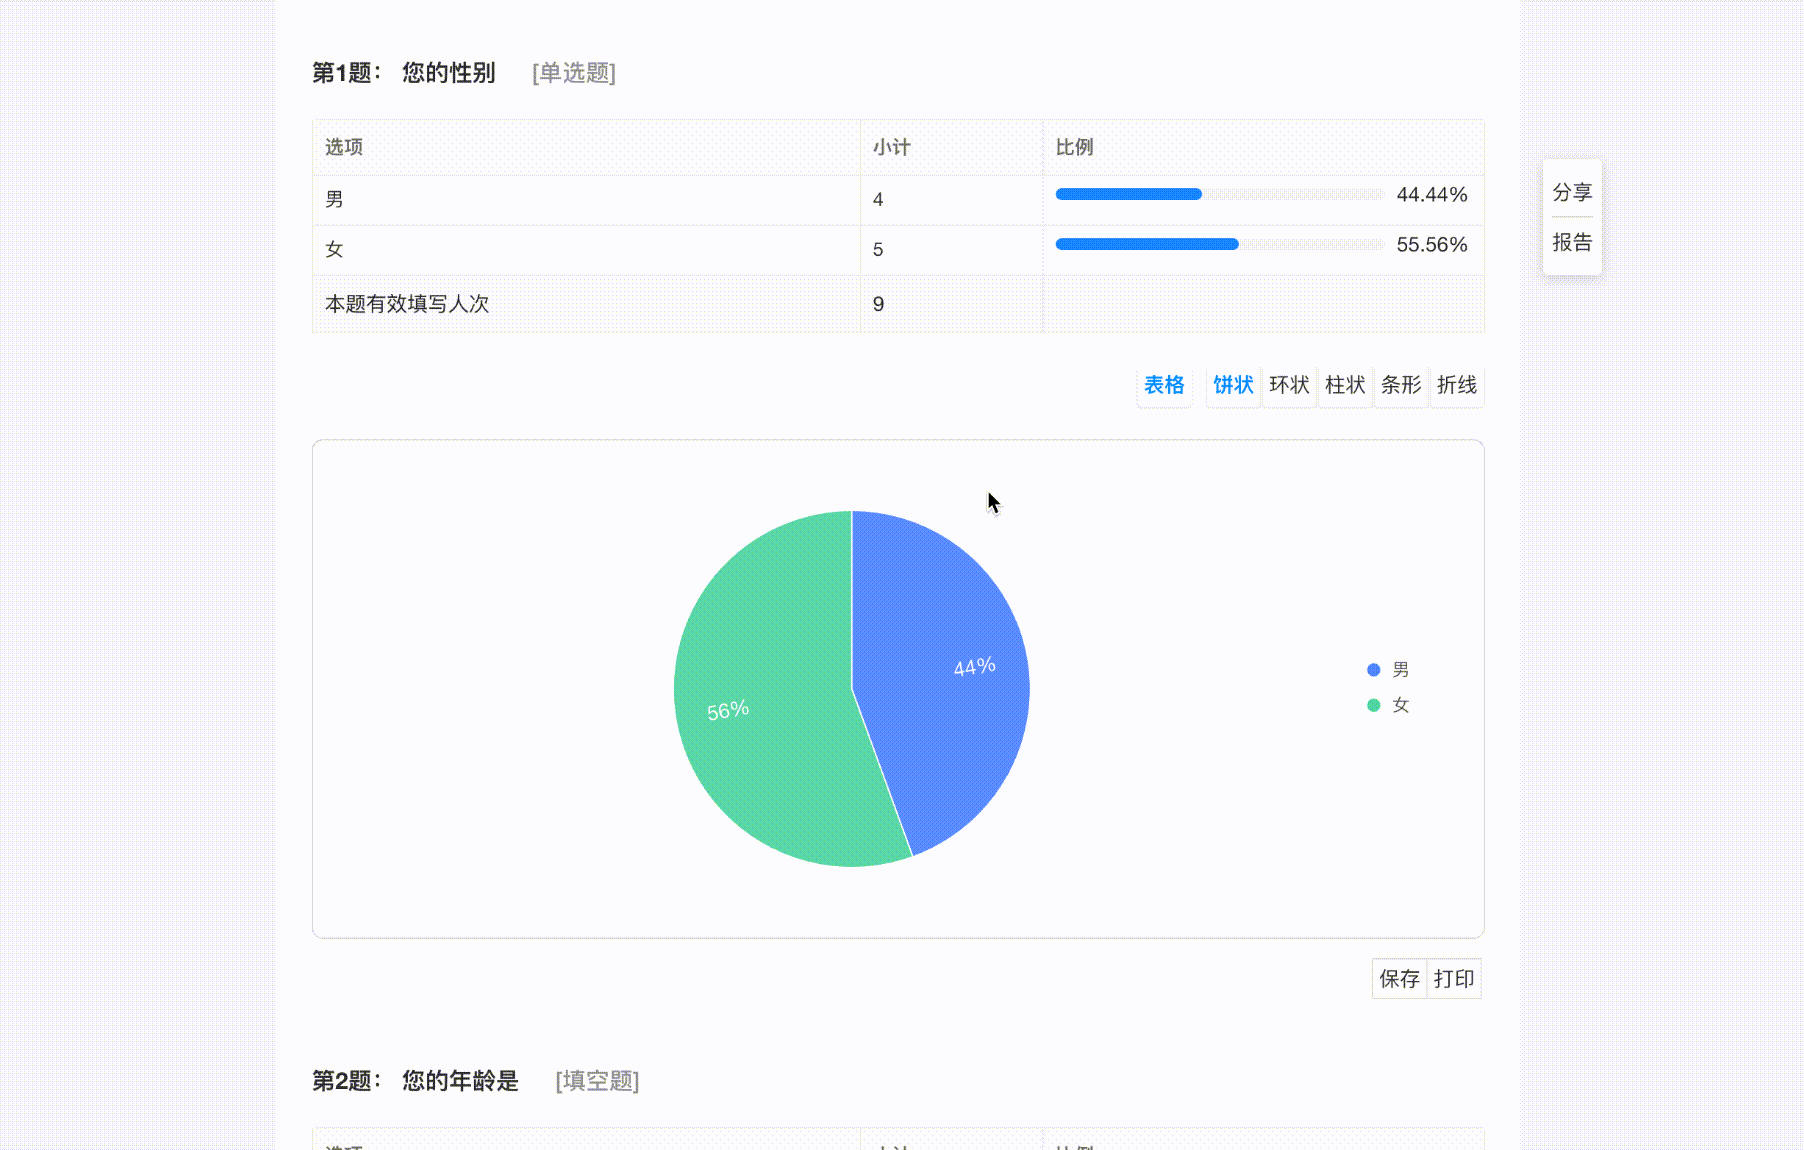Click the 打印 print button
The width and height of the screenshot is (1804, 1150).
click(1452, 978)
